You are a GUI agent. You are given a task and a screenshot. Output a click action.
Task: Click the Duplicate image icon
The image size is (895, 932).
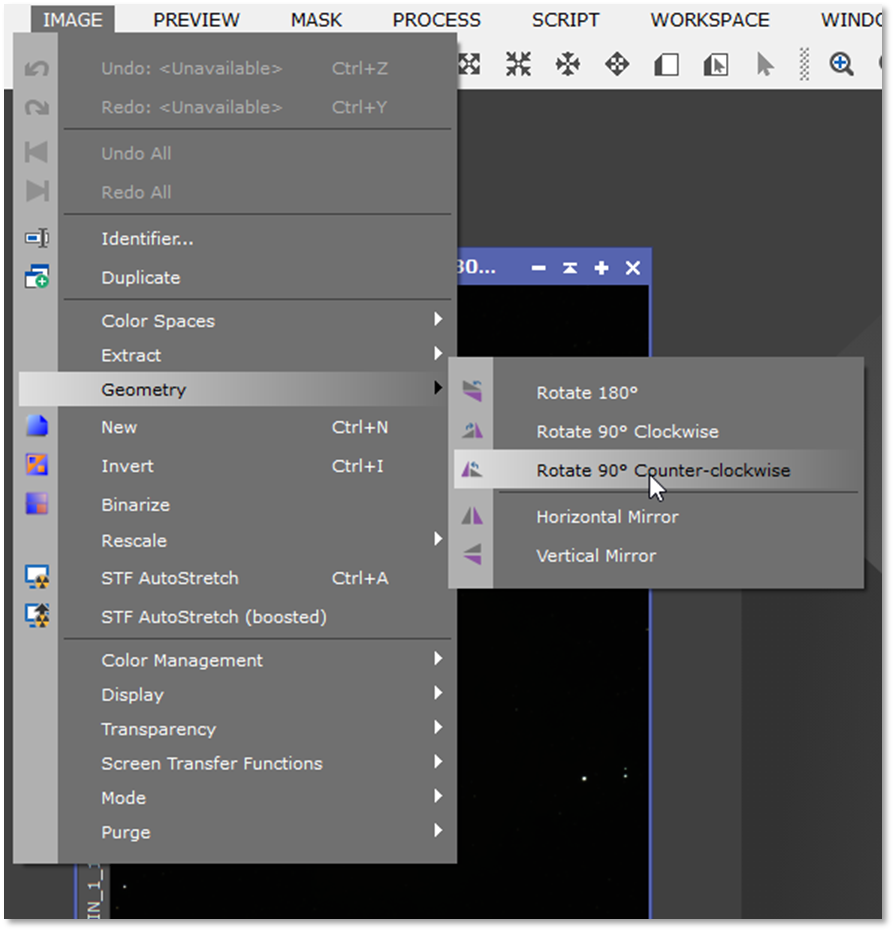[x=37, y=277]
